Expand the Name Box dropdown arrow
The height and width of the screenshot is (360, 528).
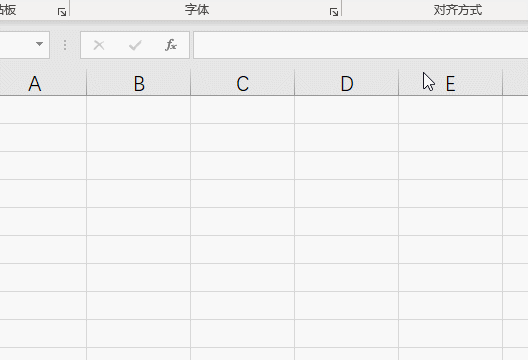39,44
